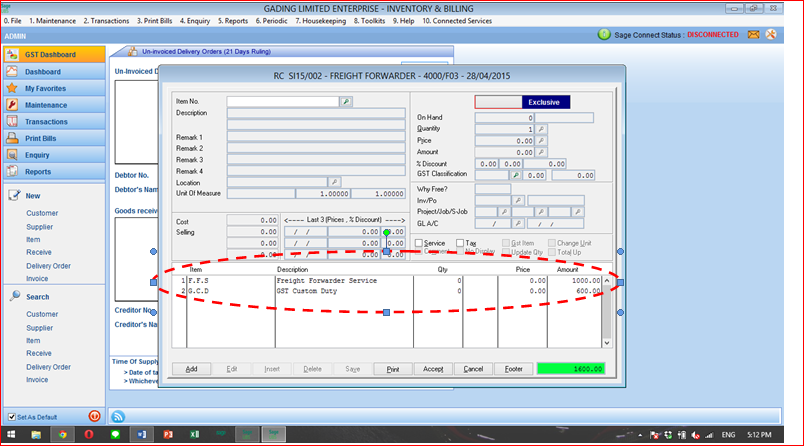804x446 pixels.
Task: Open Excel from the taskbar
Action: pyautogui.click(x=194, y=434)
